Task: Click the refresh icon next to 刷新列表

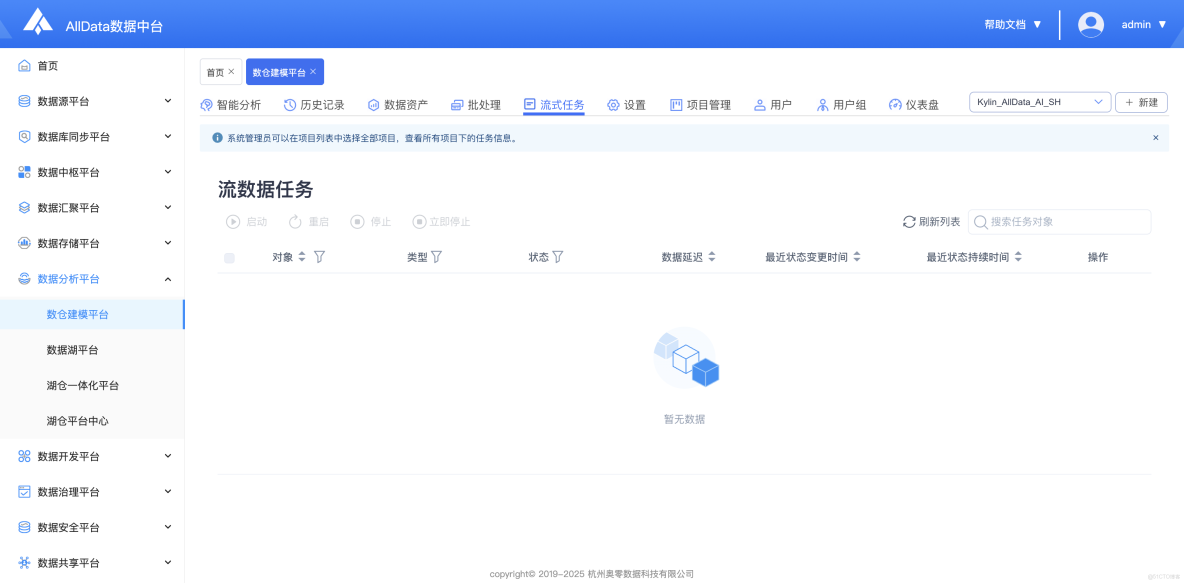Action: [x=909, y=221]
